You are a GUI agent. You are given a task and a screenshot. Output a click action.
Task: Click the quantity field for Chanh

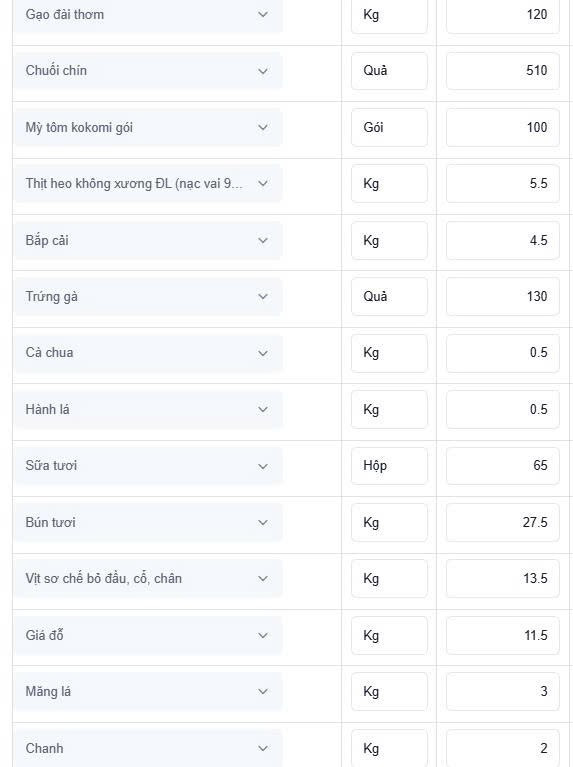click(503, 748)
